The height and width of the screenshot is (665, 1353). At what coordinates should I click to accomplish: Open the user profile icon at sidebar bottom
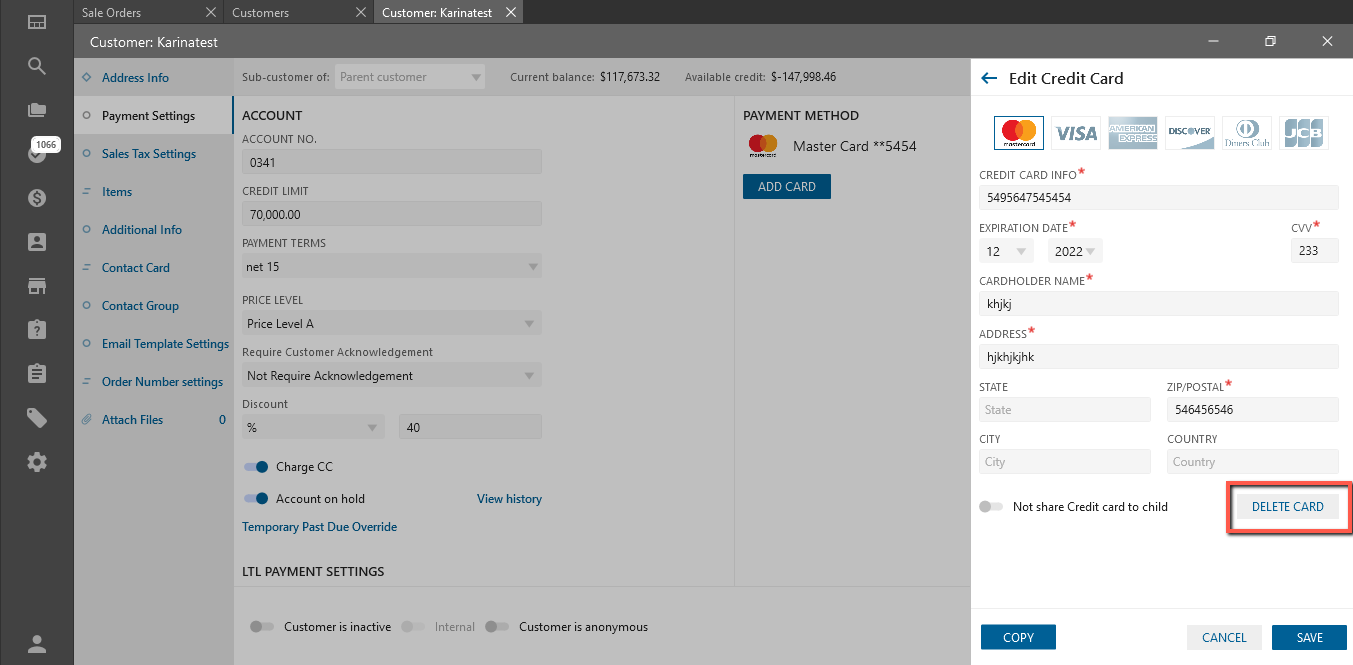coord(36,644)
